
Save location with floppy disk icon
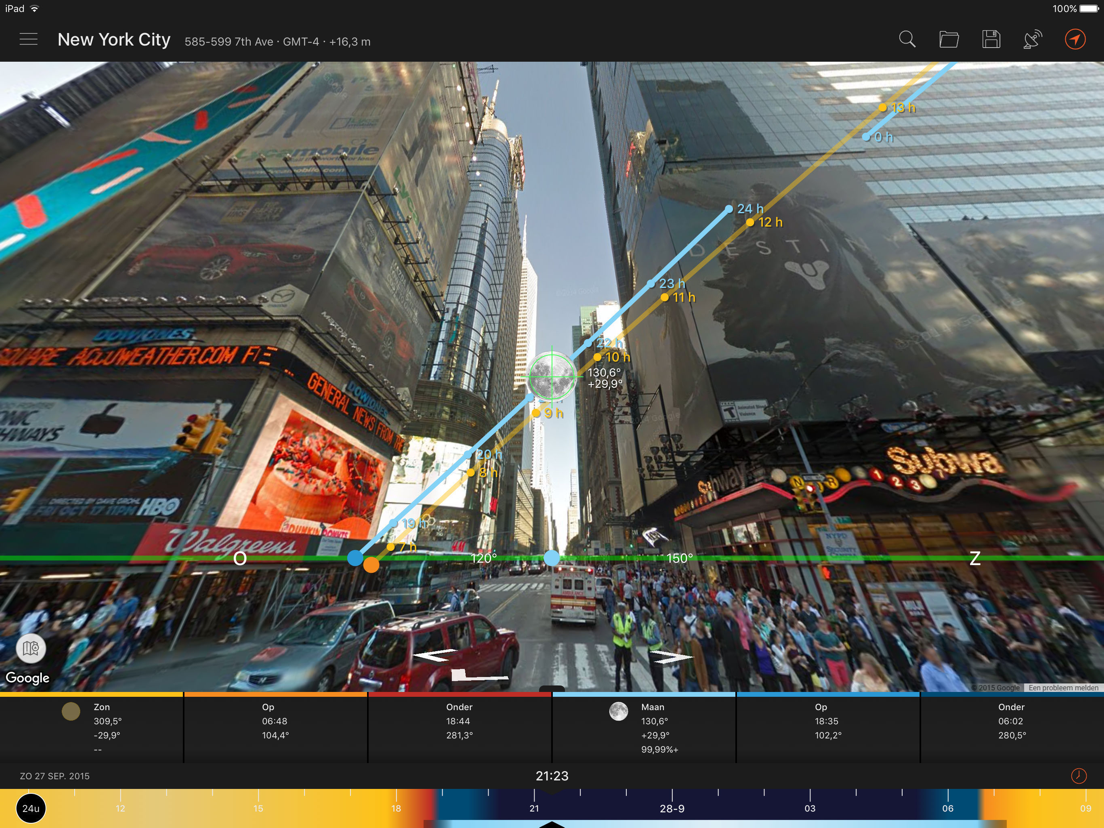(991, 39)
